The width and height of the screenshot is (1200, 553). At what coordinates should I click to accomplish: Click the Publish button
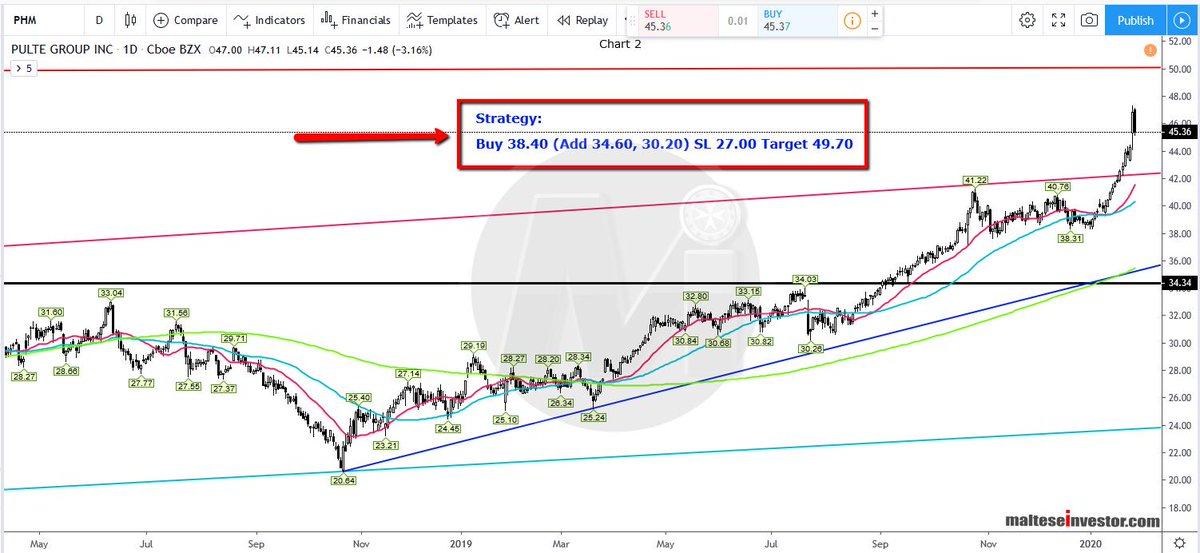[x=1135, y=20]
